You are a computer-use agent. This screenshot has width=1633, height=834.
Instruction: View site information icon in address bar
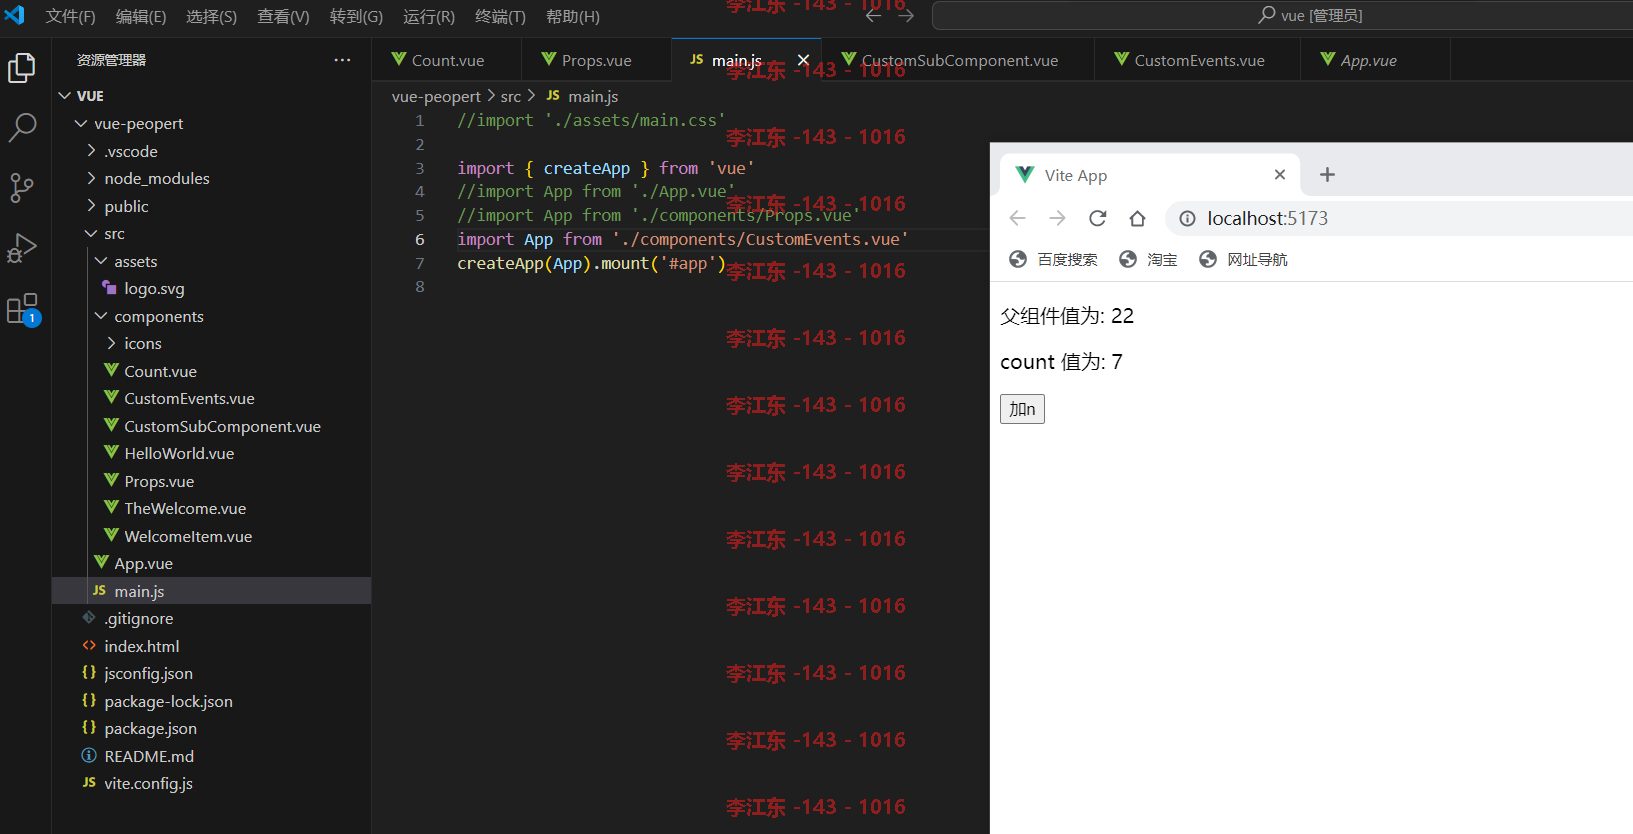point(1187,219)
